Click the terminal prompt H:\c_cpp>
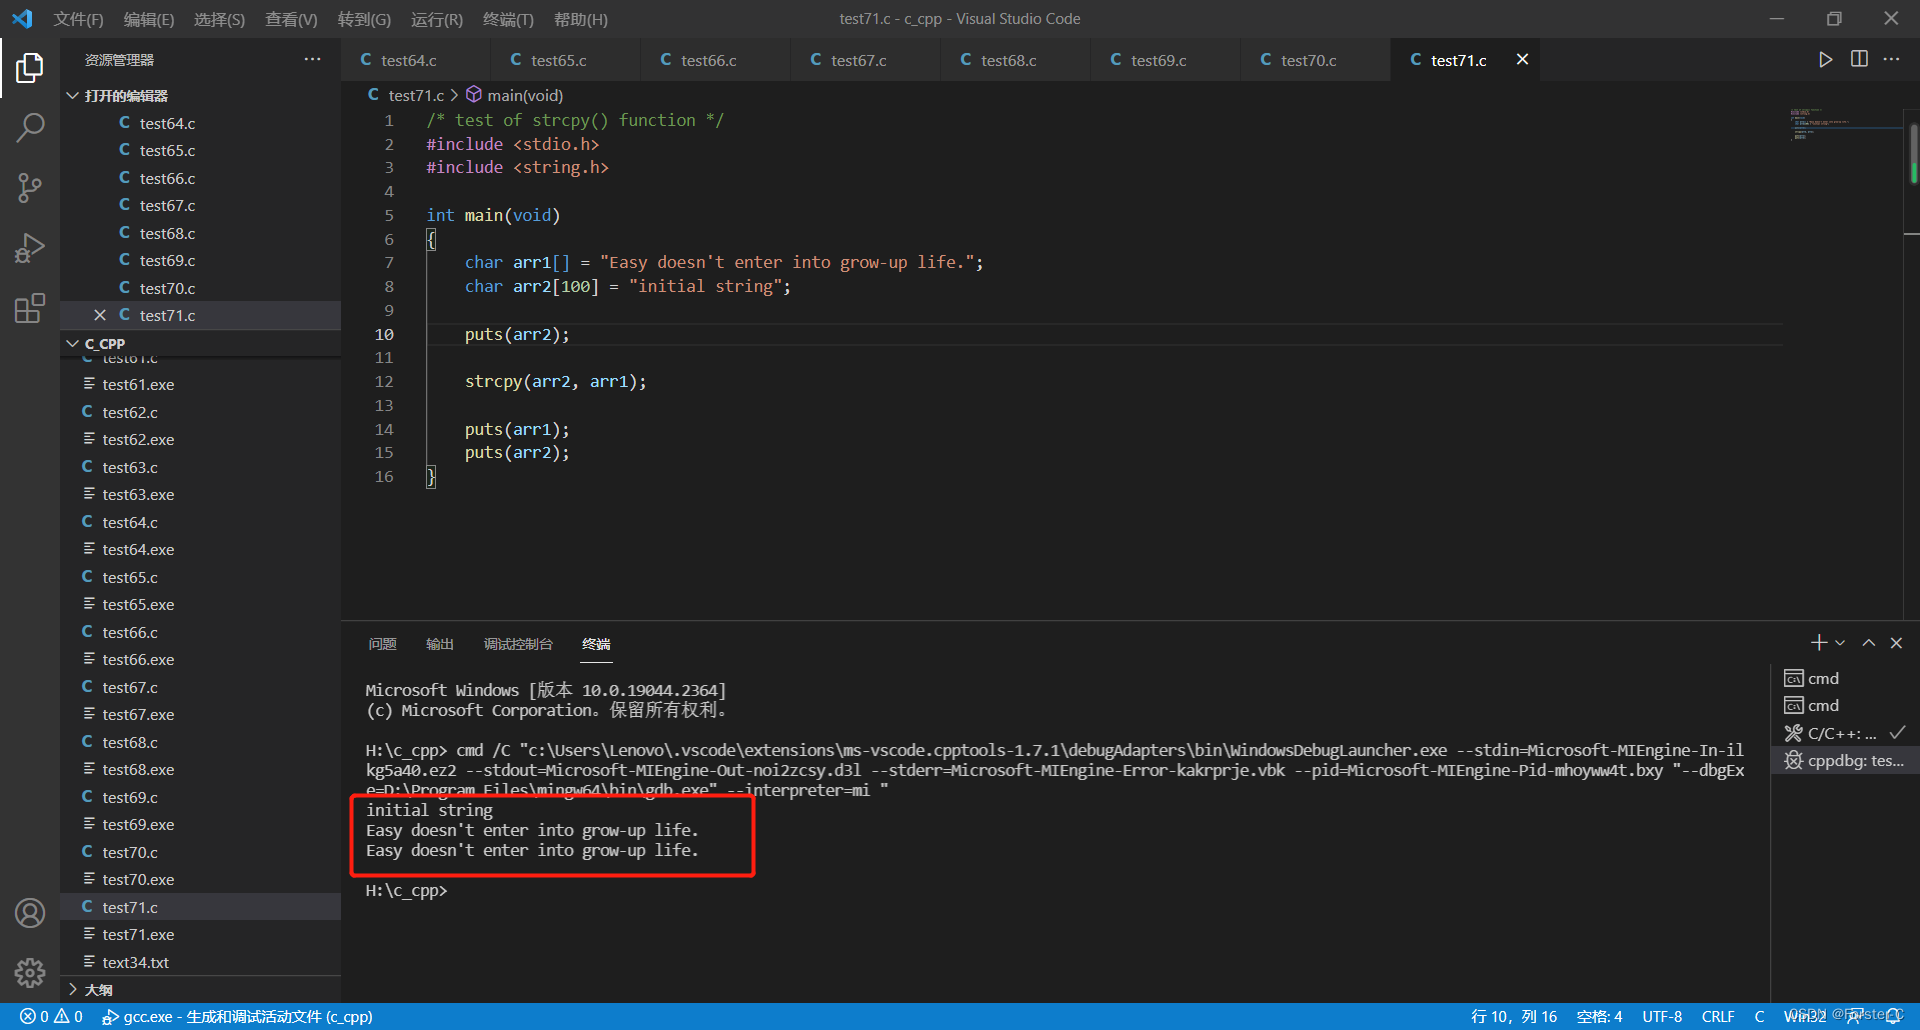Screen dimensions: 1920x1030 coord(406,891)
